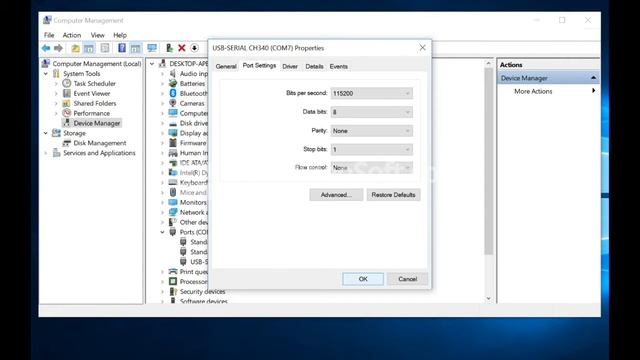Select the Port Settings tab
The height and width of the screenshot is (360, 640).
pyautogui.click(x=259, y=65)
